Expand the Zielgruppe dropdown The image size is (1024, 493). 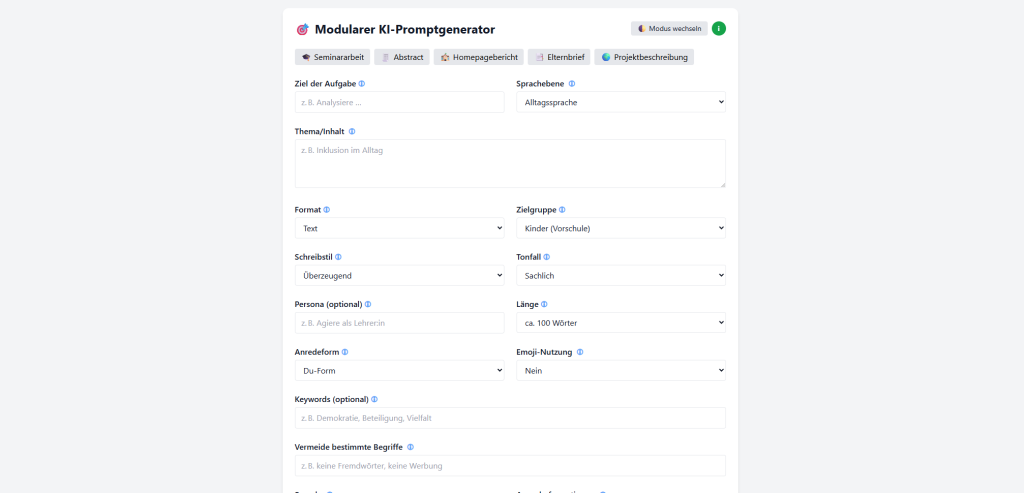620,228
